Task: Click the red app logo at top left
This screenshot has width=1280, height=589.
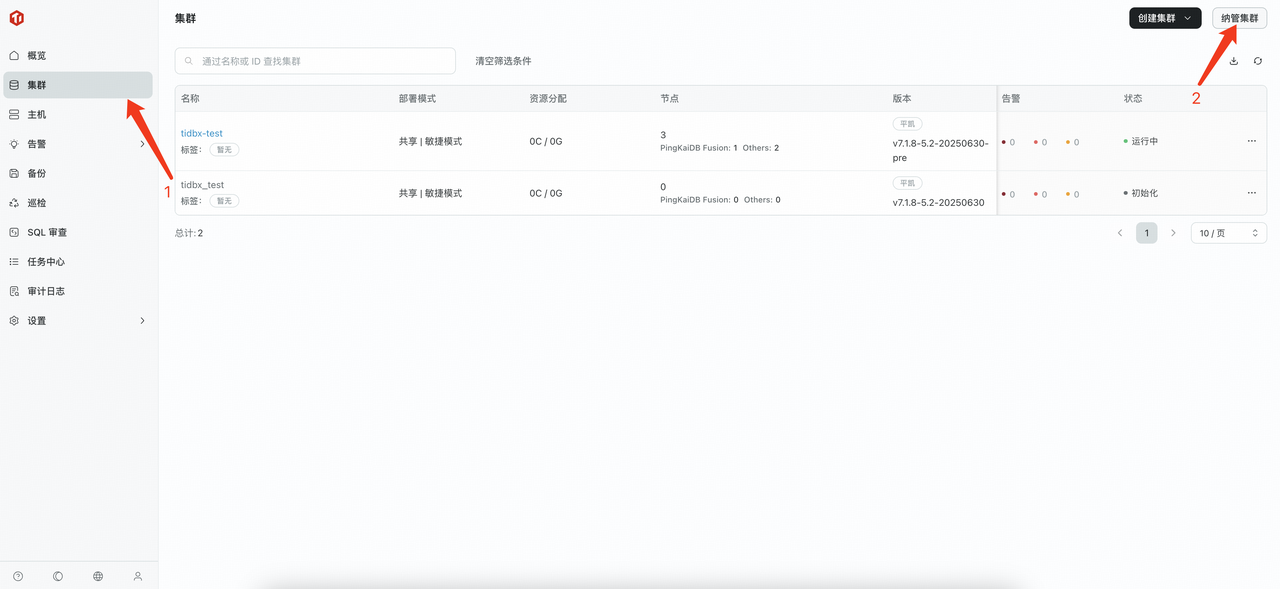Action: coord(15,16)
